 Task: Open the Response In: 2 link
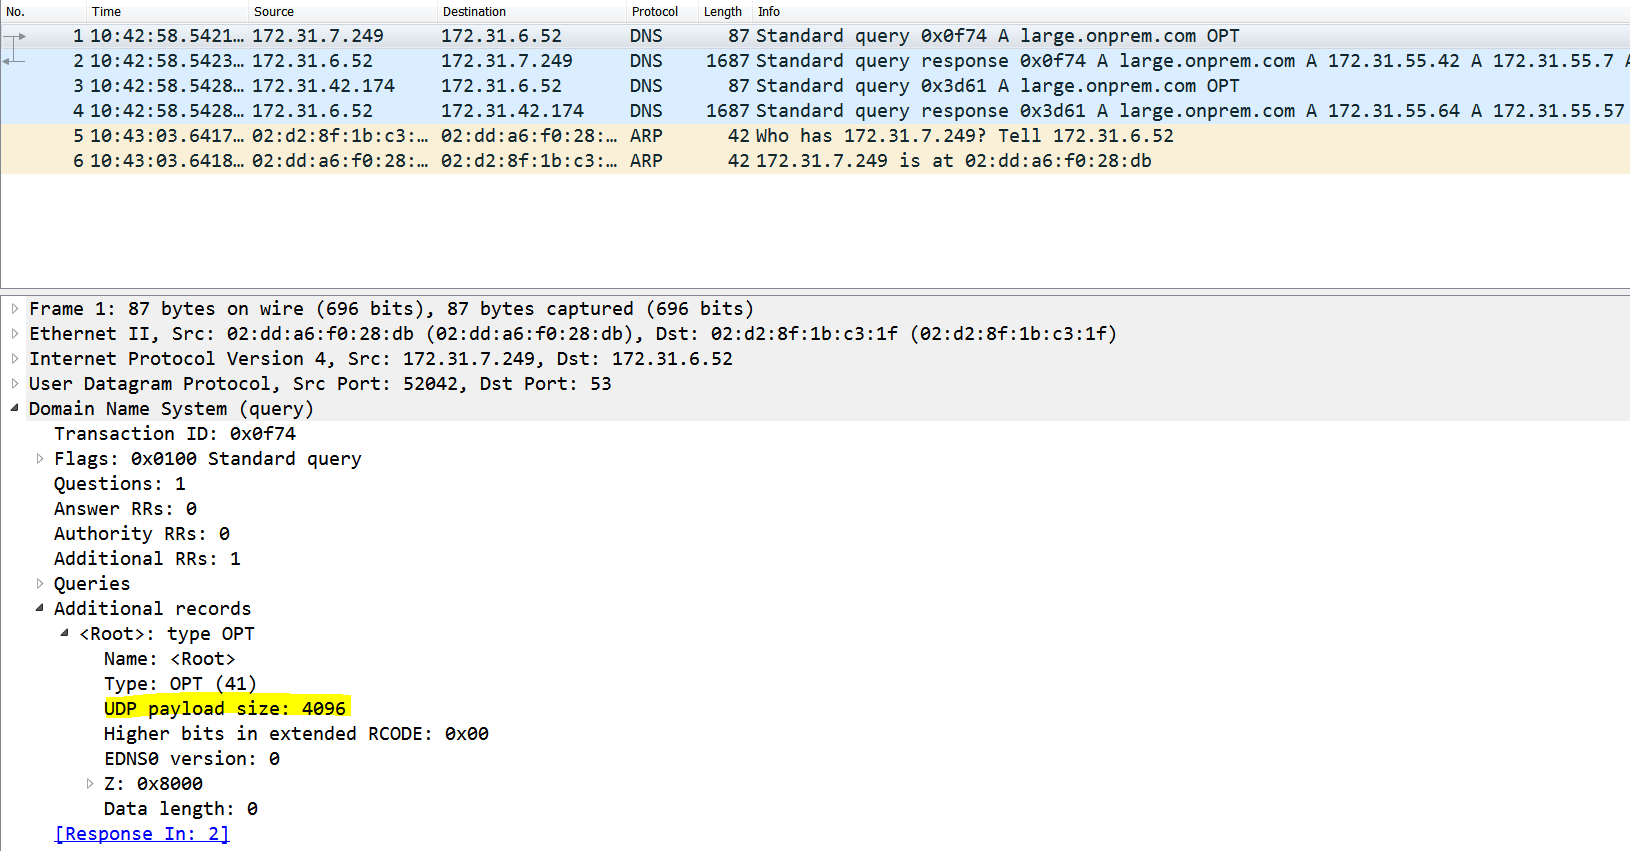pos(141,834)
